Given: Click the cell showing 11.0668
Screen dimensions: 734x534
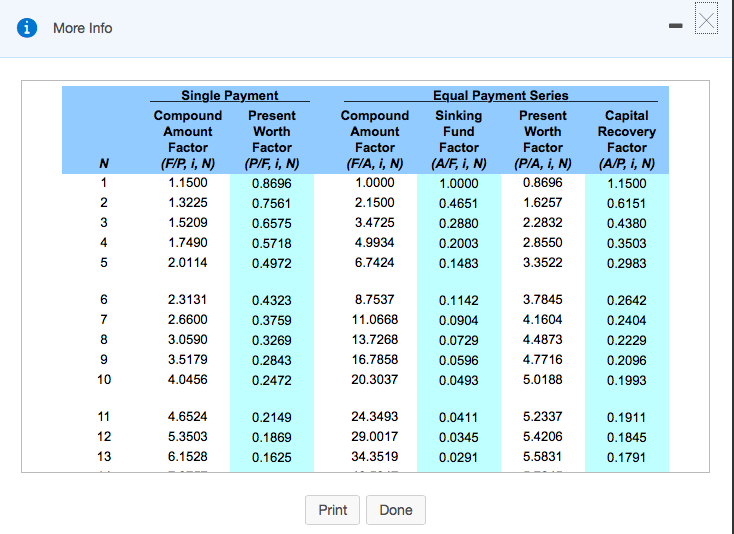Looking at the screenshot, I should point(375,320).
